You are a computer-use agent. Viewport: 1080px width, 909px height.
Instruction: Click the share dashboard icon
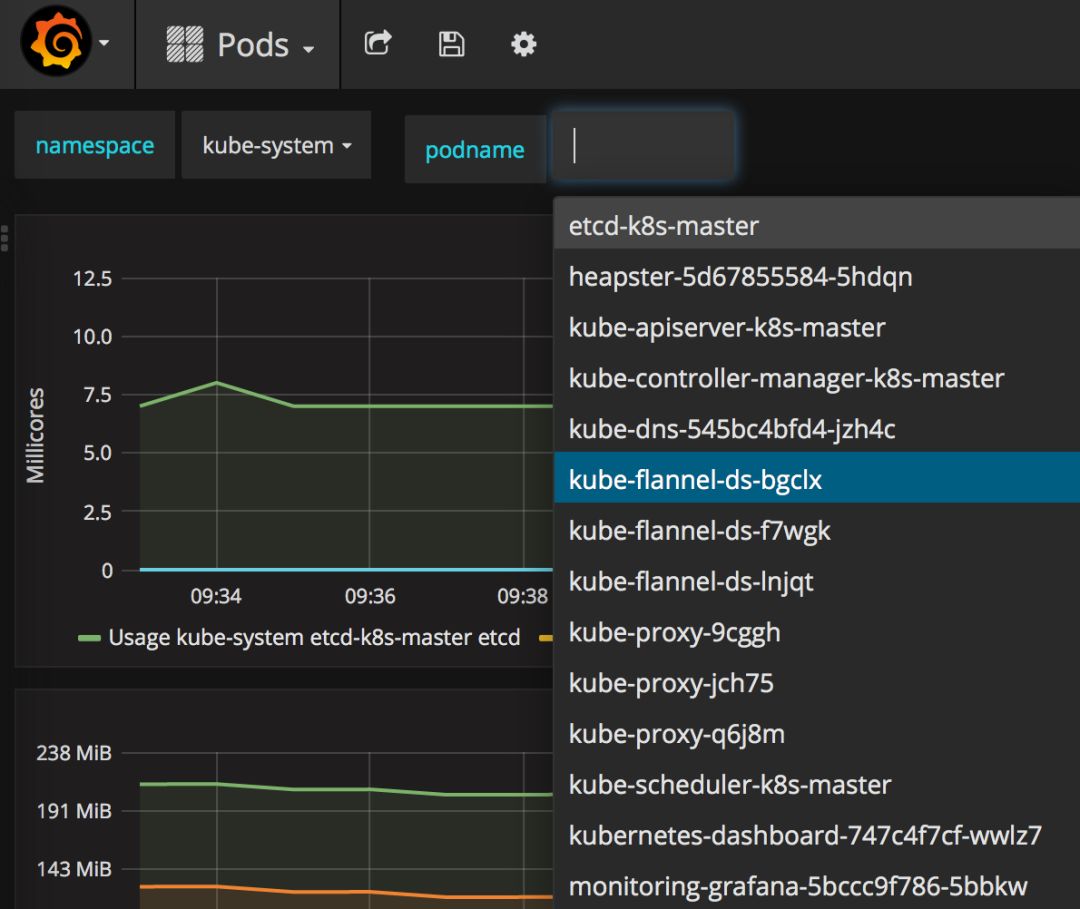[x=377, y=43]
